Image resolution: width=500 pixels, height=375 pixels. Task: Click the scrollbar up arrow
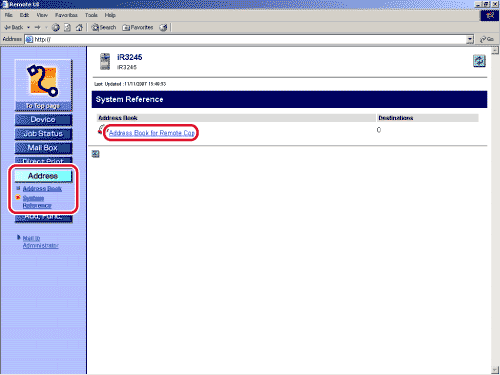[495, 50]
